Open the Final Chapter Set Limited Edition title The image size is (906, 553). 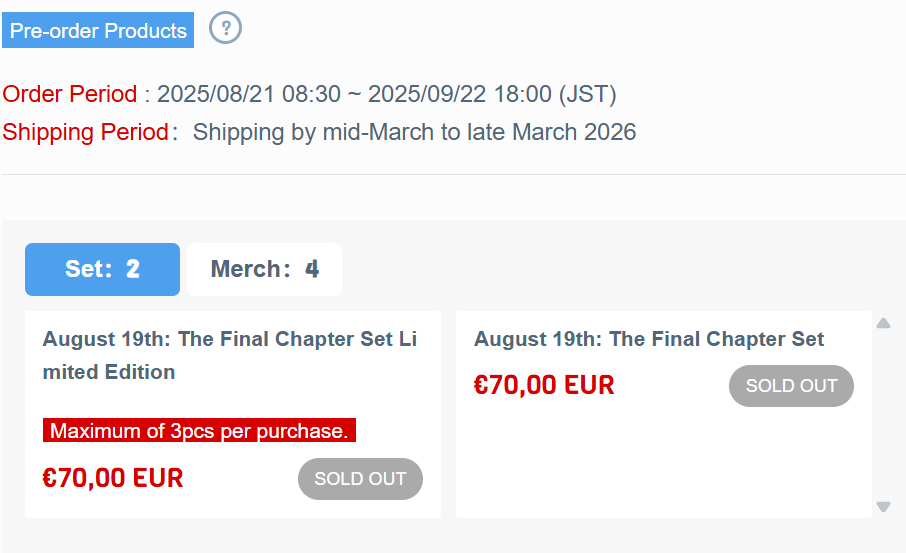(x=230, y=355)
